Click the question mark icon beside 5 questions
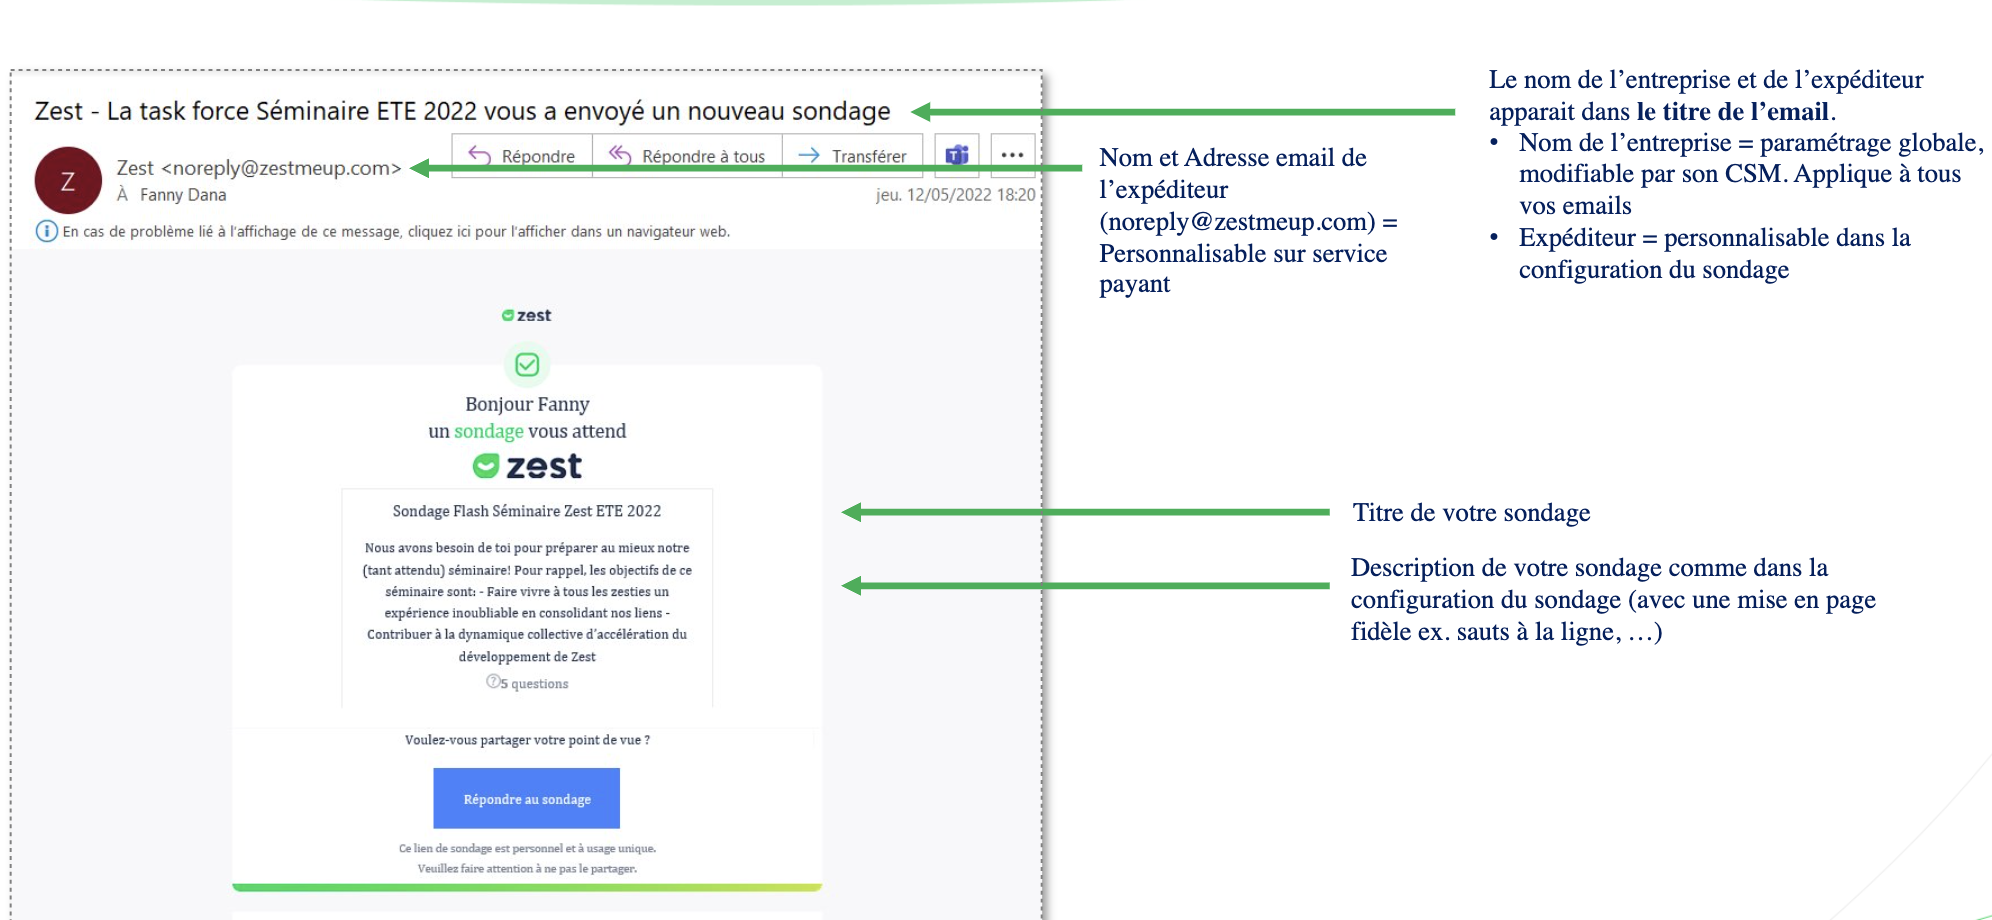 [493, 682]
